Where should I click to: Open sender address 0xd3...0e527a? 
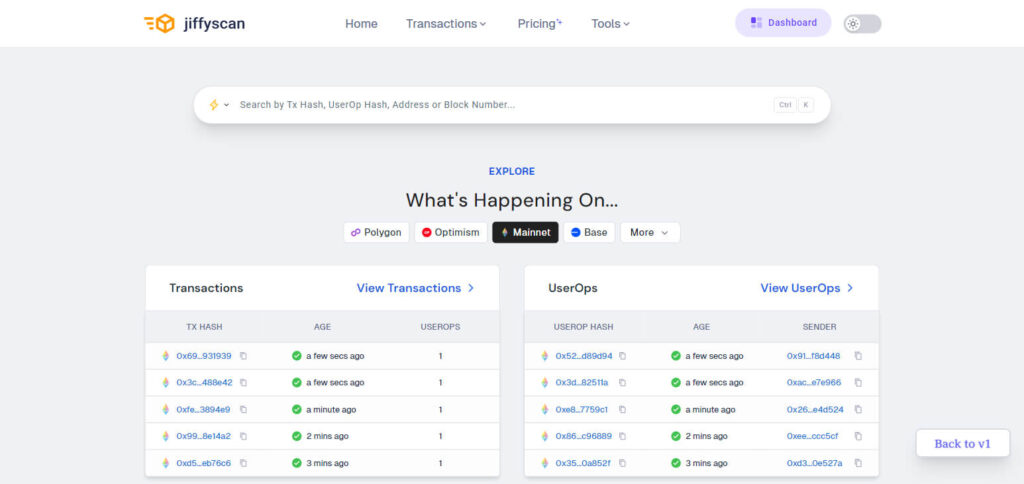[814, 463]
